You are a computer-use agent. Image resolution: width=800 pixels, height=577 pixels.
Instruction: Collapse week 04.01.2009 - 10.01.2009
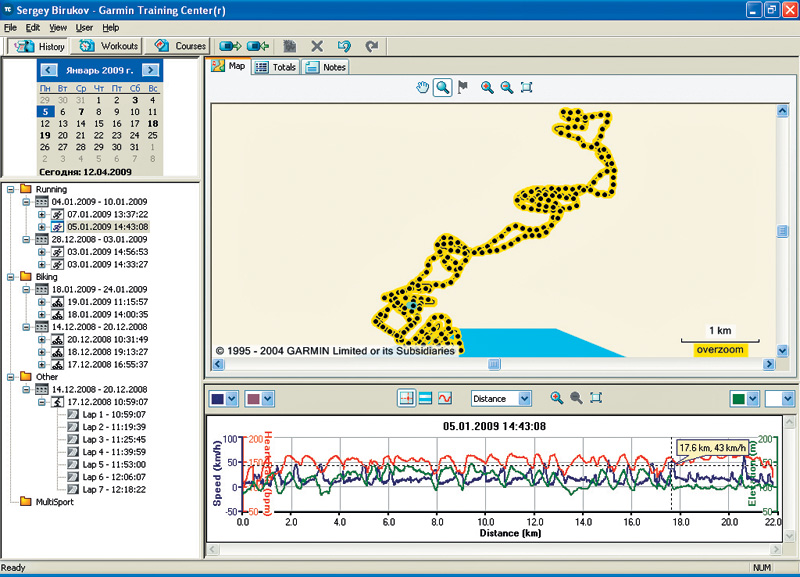click(x=26, y=202)
